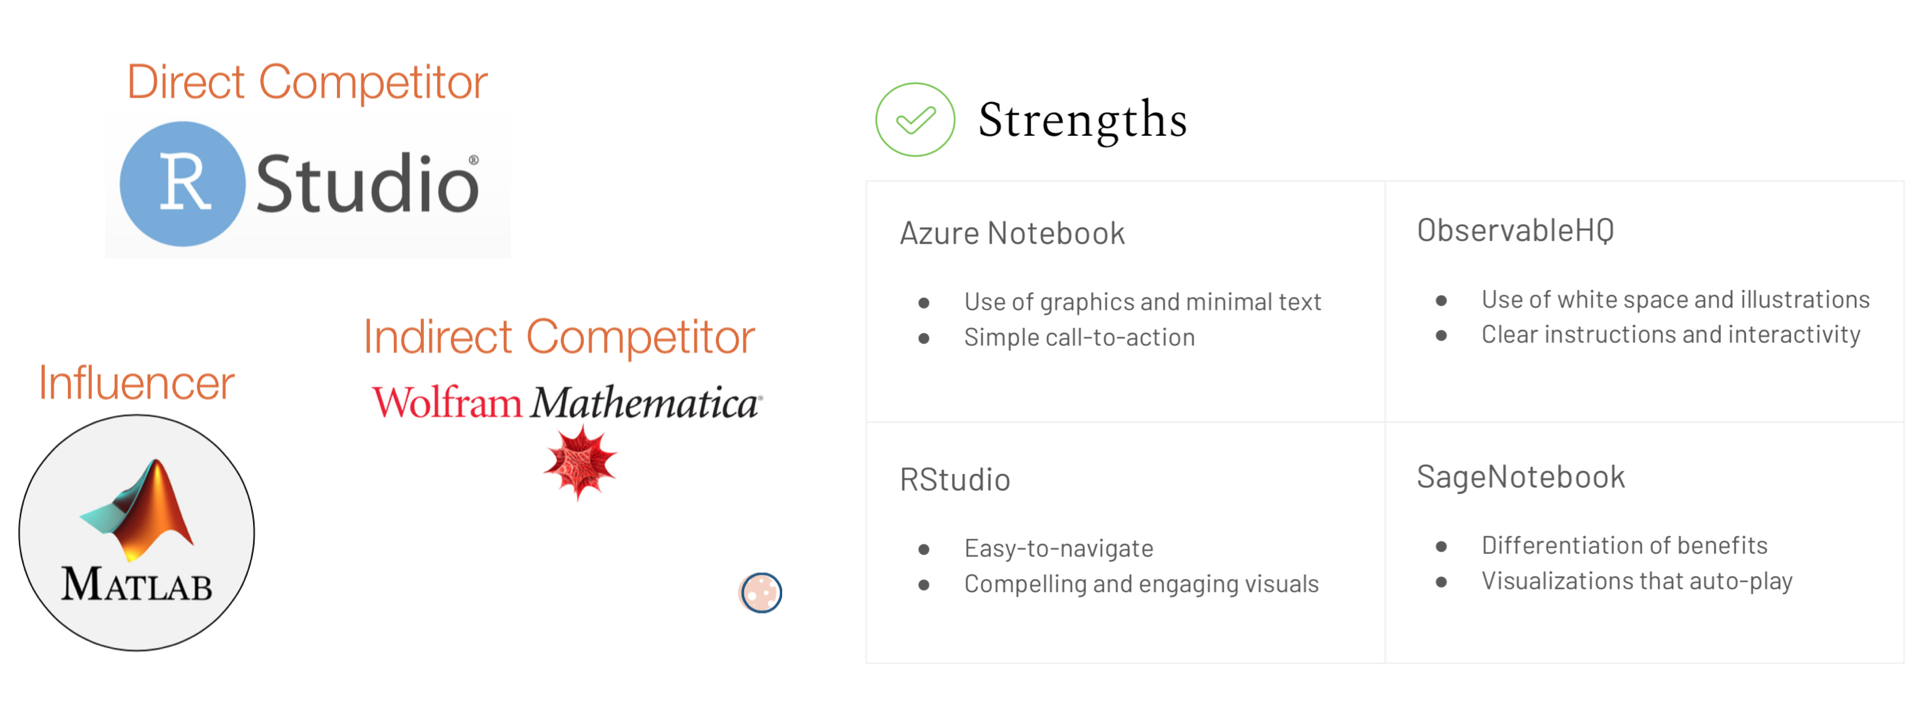Viewport: 1924px width, 716px height.
Task: Click the Strengths title text
Action: coord(1082,121)
